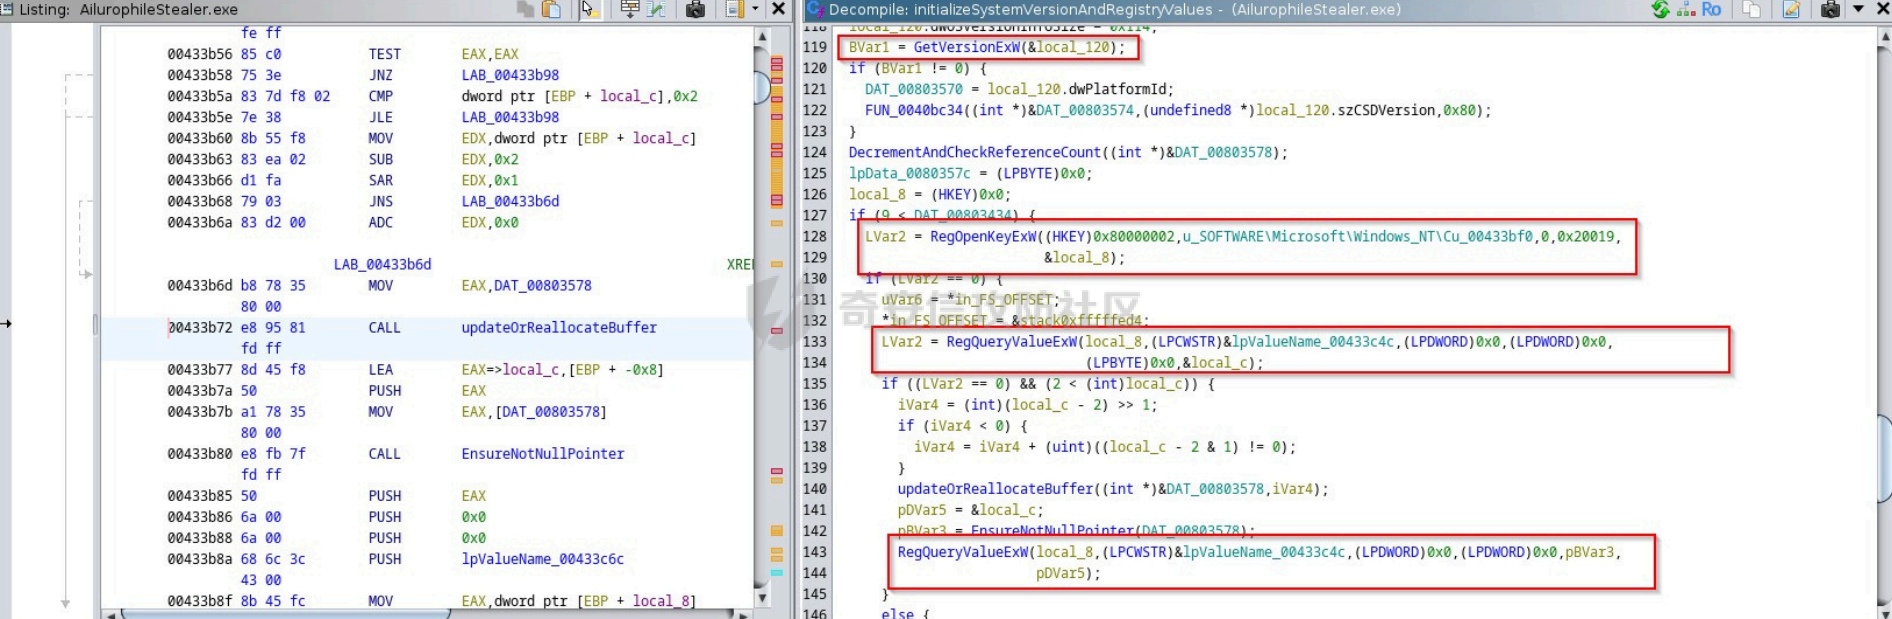This screenshot has height=619, width=1892.
Task: Re-decompile using the green refresh icon
Action: click(x=1660, y=9)
